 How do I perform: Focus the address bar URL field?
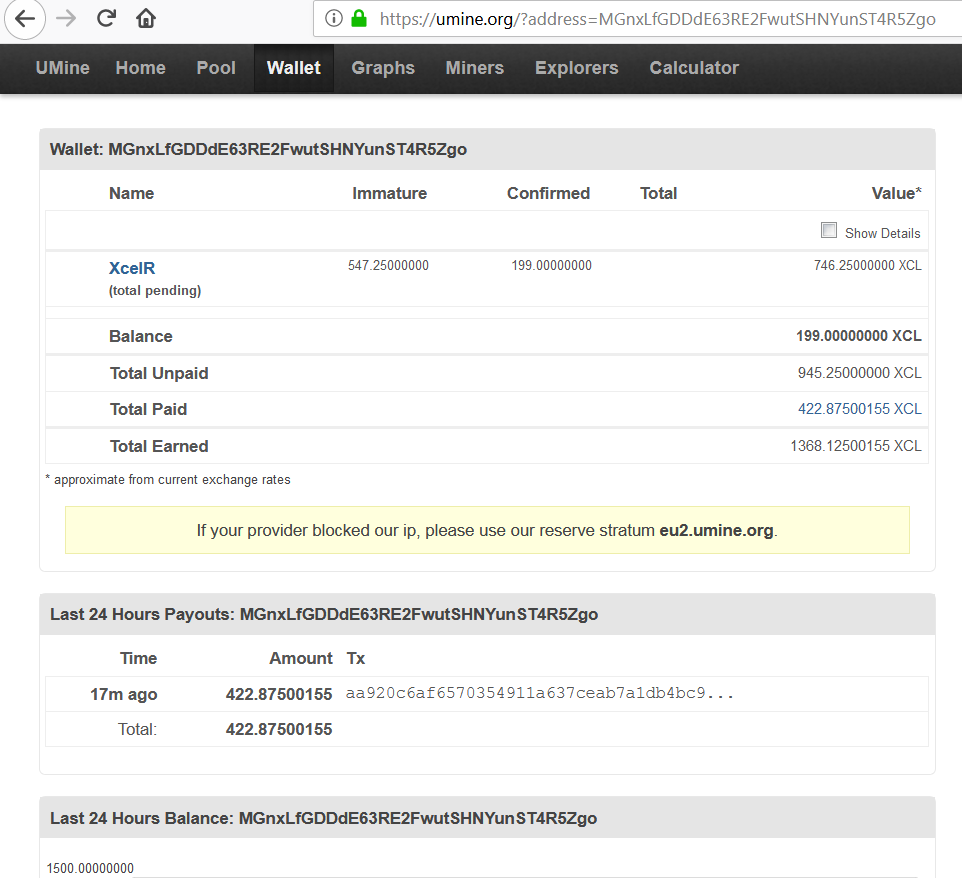(x=638, y=19)
